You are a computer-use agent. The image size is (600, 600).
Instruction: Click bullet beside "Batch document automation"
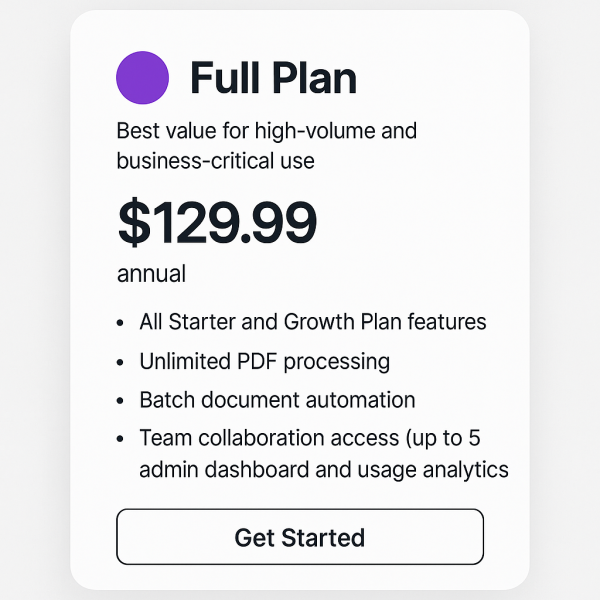pyautogui.click(x=121, y=401)
